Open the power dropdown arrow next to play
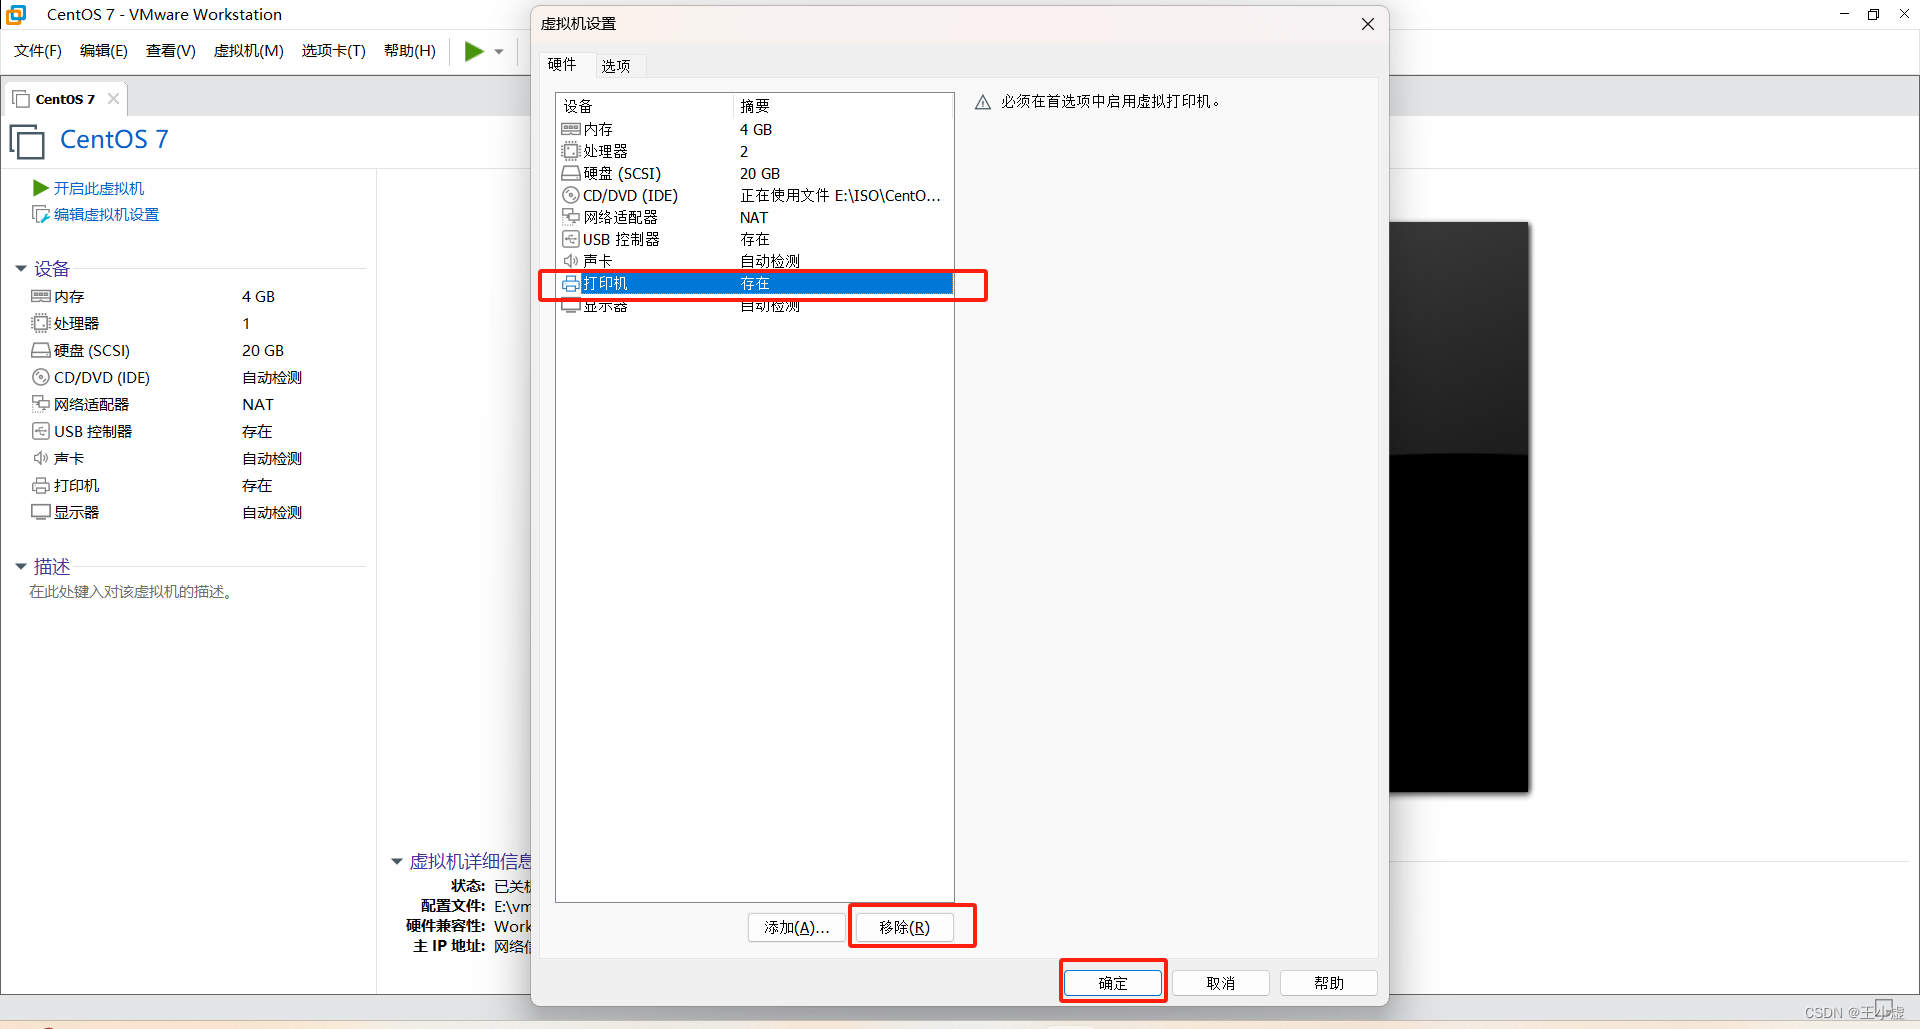1920x1029 pixels. pos(499,51)
